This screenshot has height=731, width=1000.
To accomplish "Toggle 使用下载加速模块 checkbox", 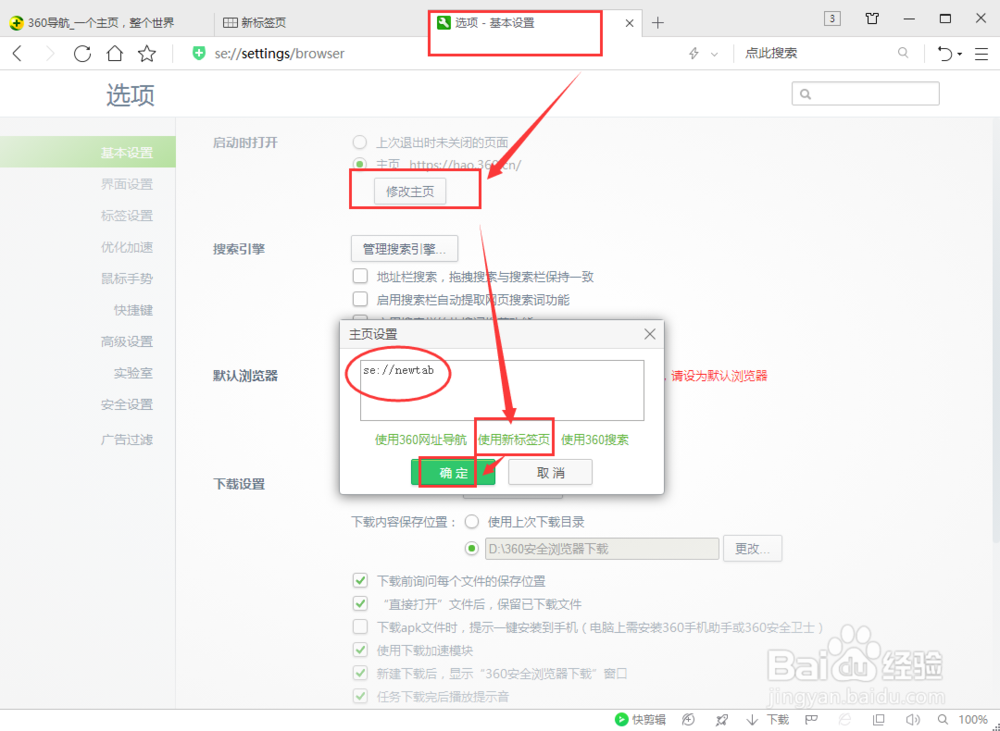I will 360,650.
